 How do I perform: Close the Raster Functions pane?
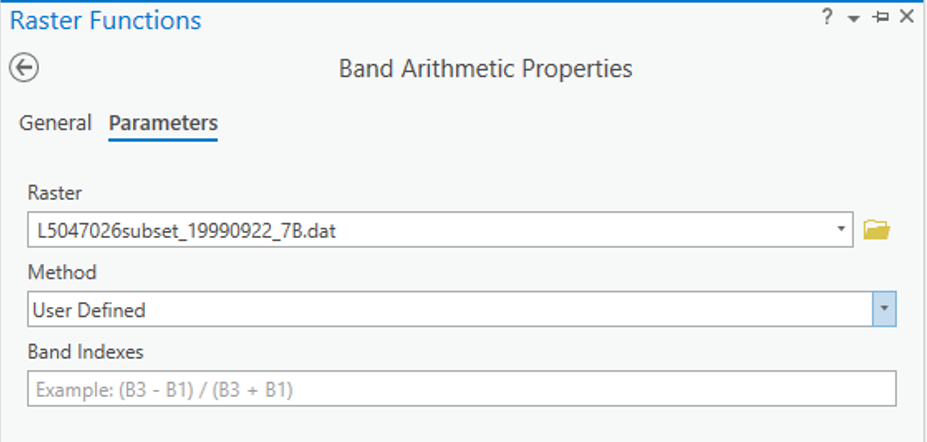click(x=907, y=17)
